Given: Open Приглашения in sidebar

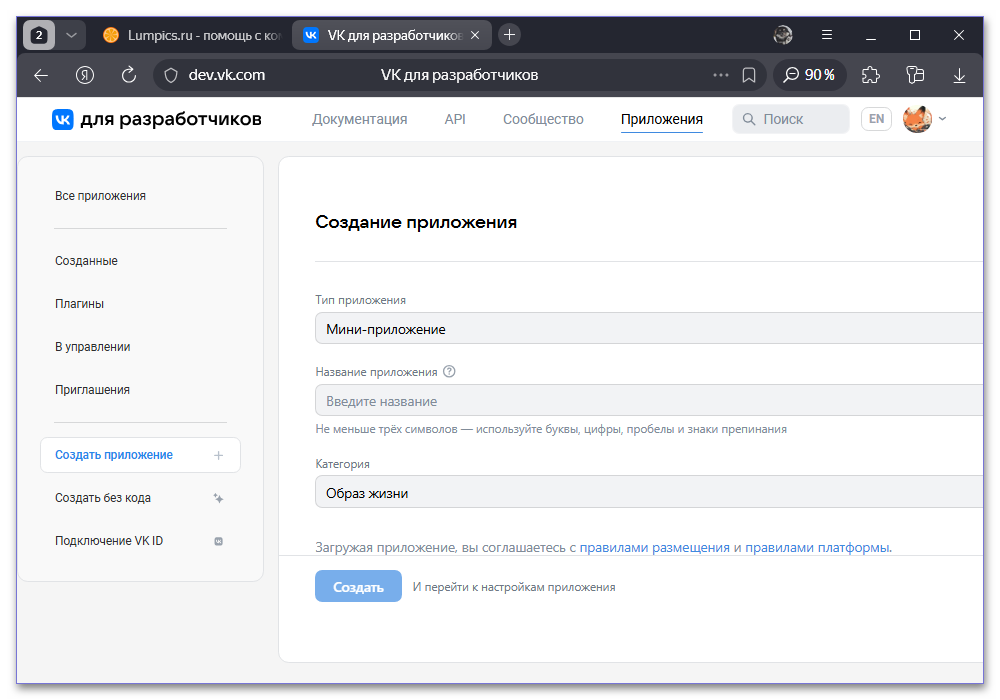Looking at the screenshot, I should coord(92,390).
